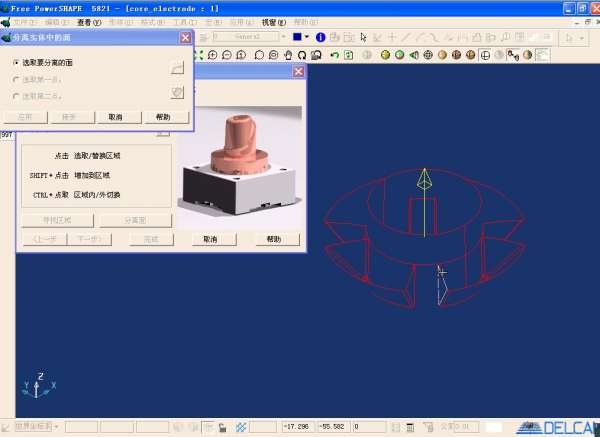
Task: Click the blue info icon in toolbar
Action: click(x=320, y=37)
